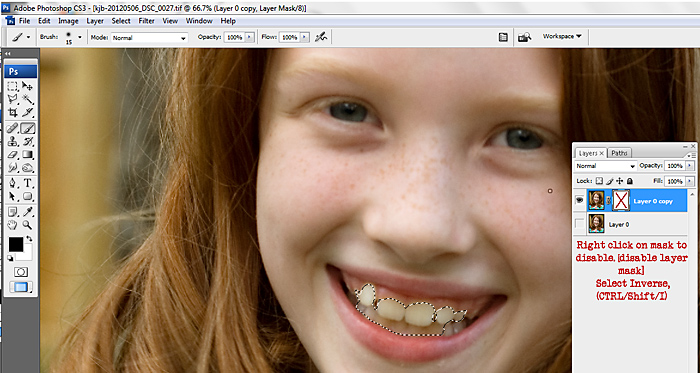Select the Path Selection tool
The image size is (700, 373).
point(12,196)
